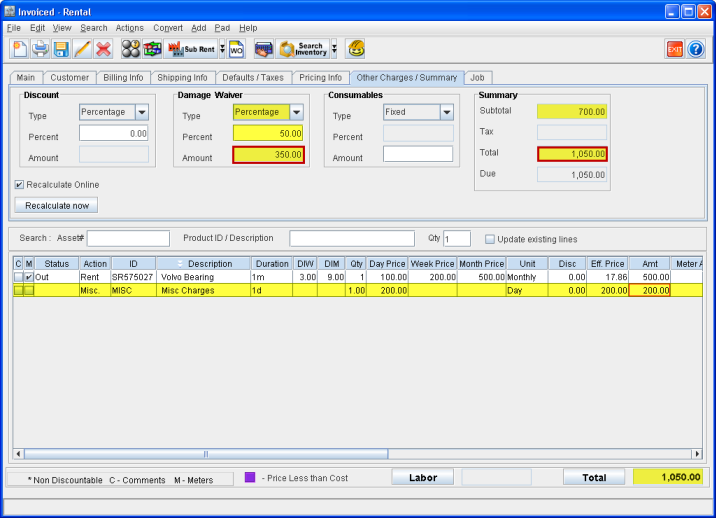
Task: Toggle the C checkbox on Misc Charges row
Action: click(18, 291)
